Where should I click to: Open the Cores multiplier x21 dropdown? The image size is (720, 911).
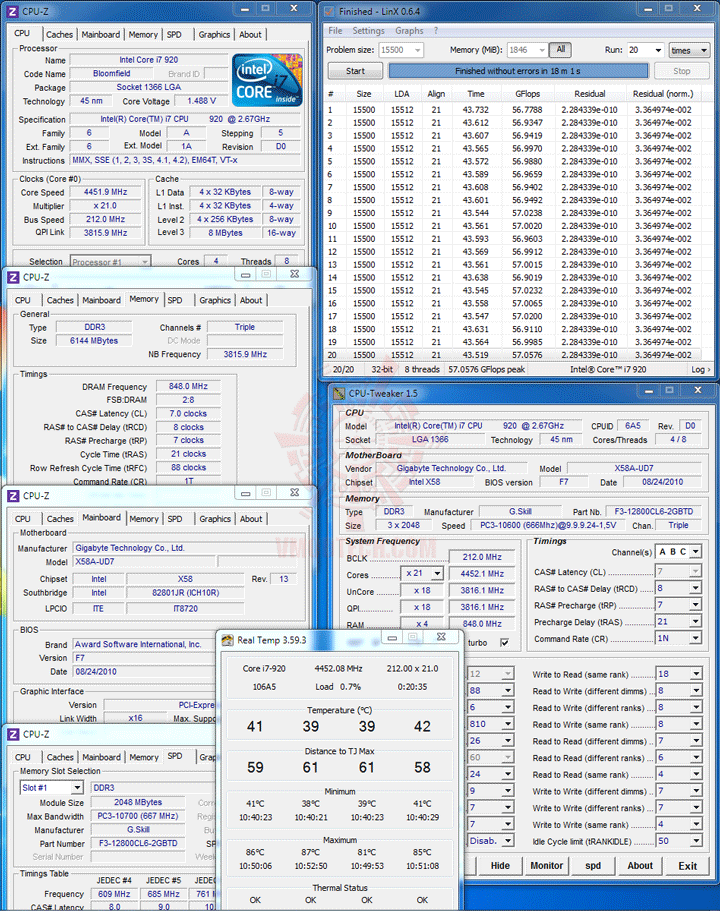point(437,573)
